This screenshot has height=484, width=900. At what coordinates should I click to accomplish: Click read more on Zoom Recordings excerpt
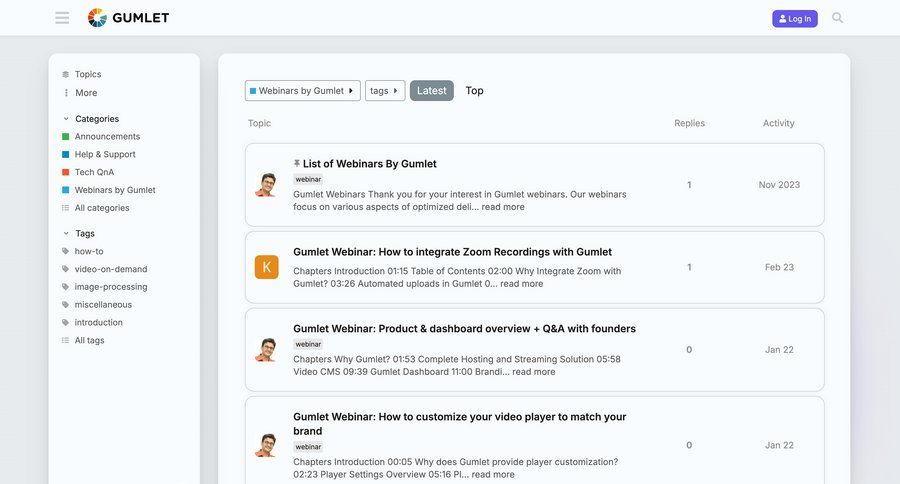(521, 284)
